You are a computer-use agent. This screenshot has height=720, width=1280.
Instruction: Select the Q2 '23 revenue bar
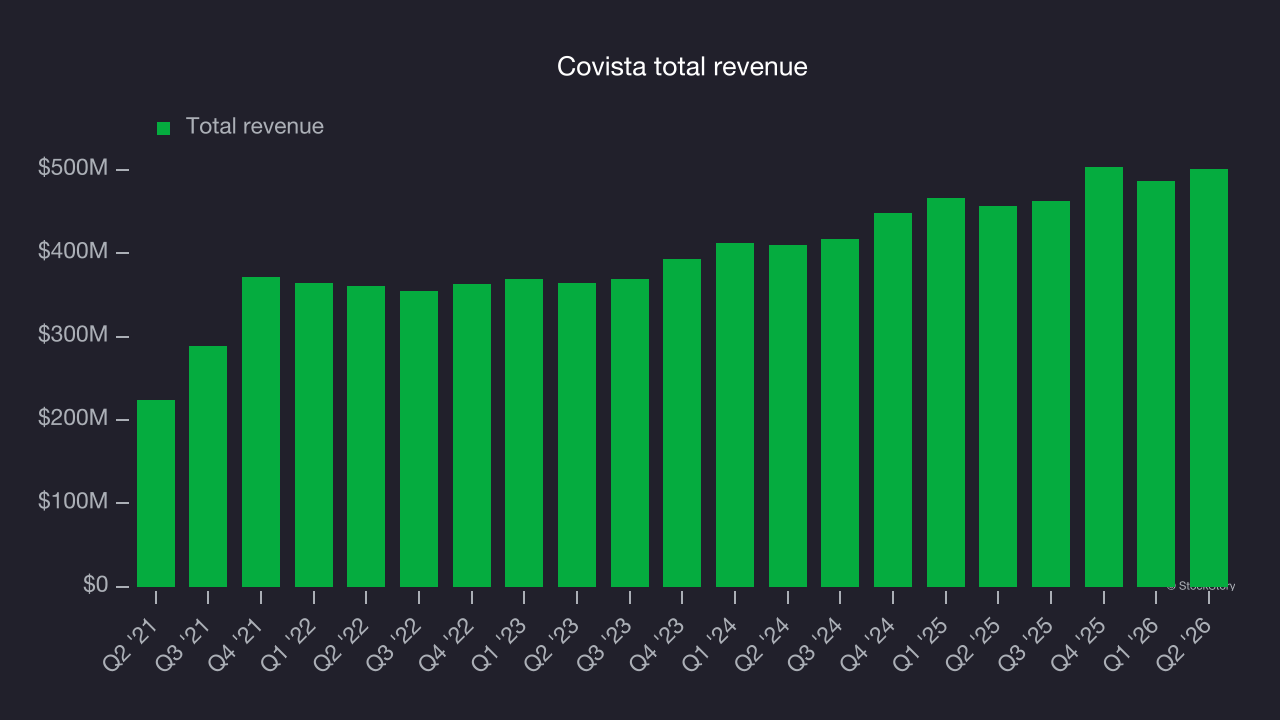pyautogui.click(x=577, y=435)
